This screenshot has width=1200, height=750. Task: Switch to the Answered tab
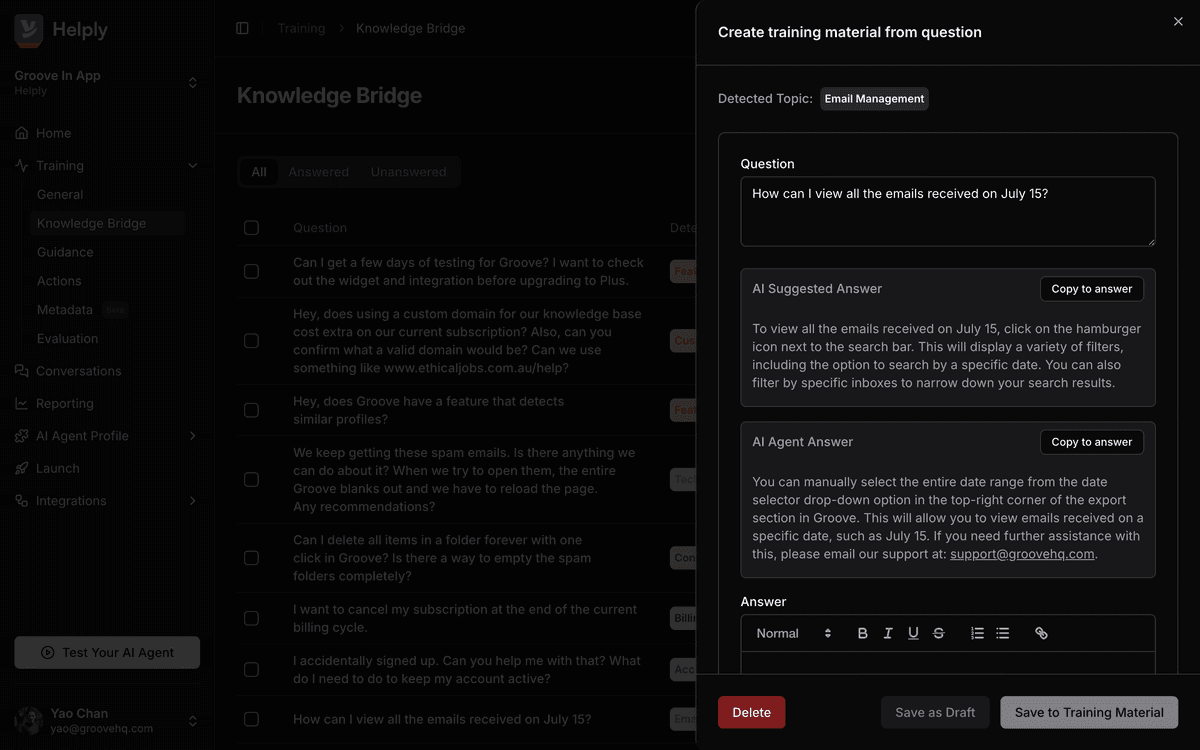click(x=319, y=172)
